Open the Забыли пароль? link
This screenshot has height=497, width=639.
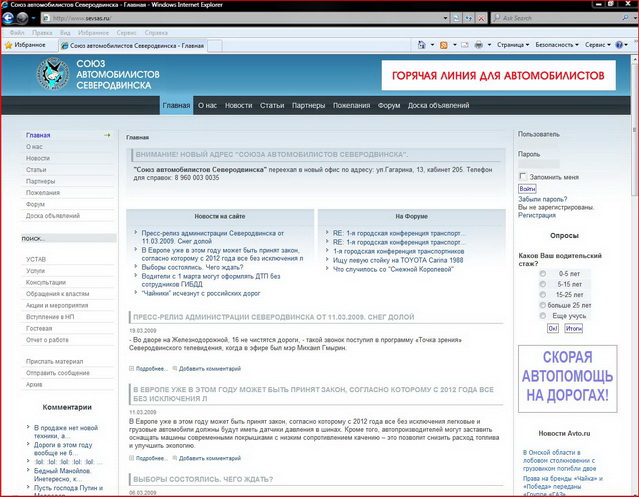542,199
